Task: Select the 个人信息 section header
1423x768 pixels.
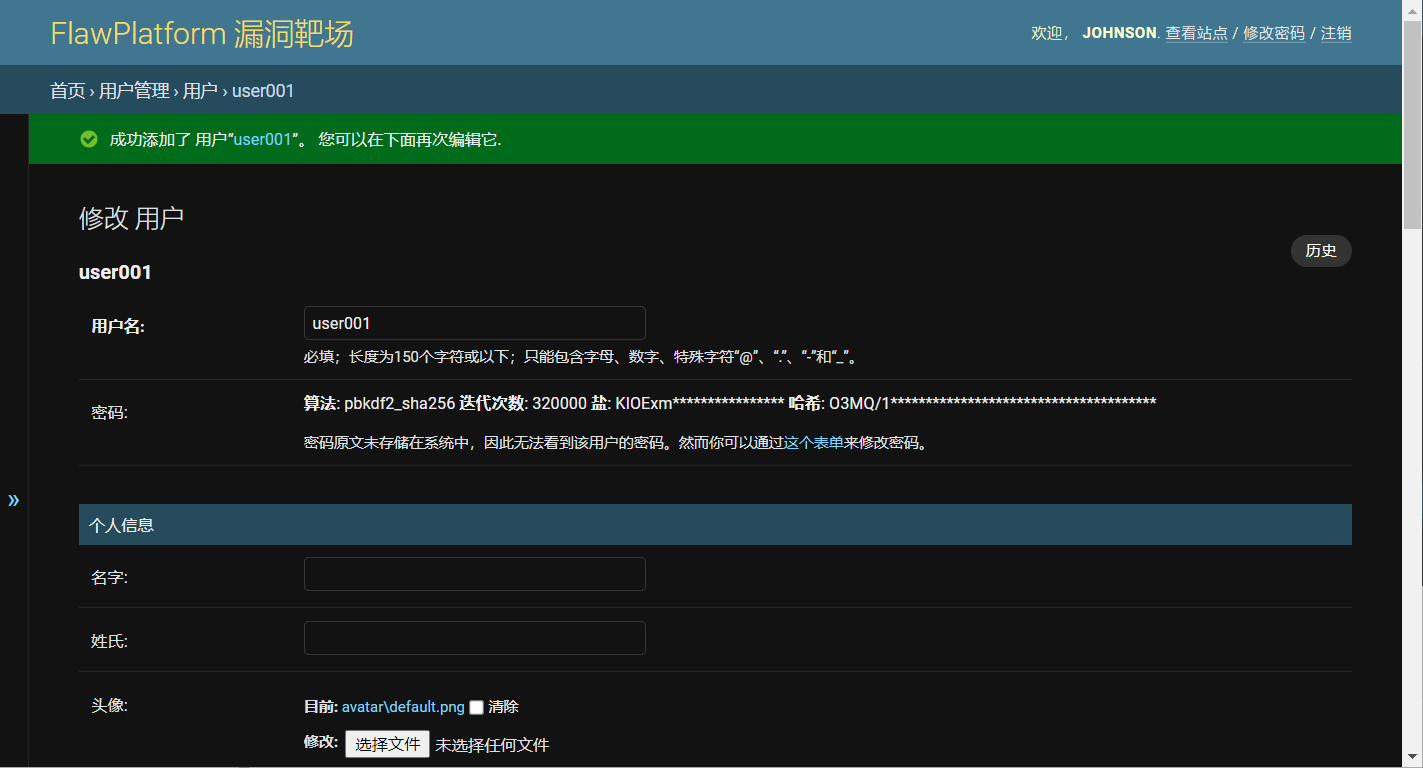Action: 715,525
